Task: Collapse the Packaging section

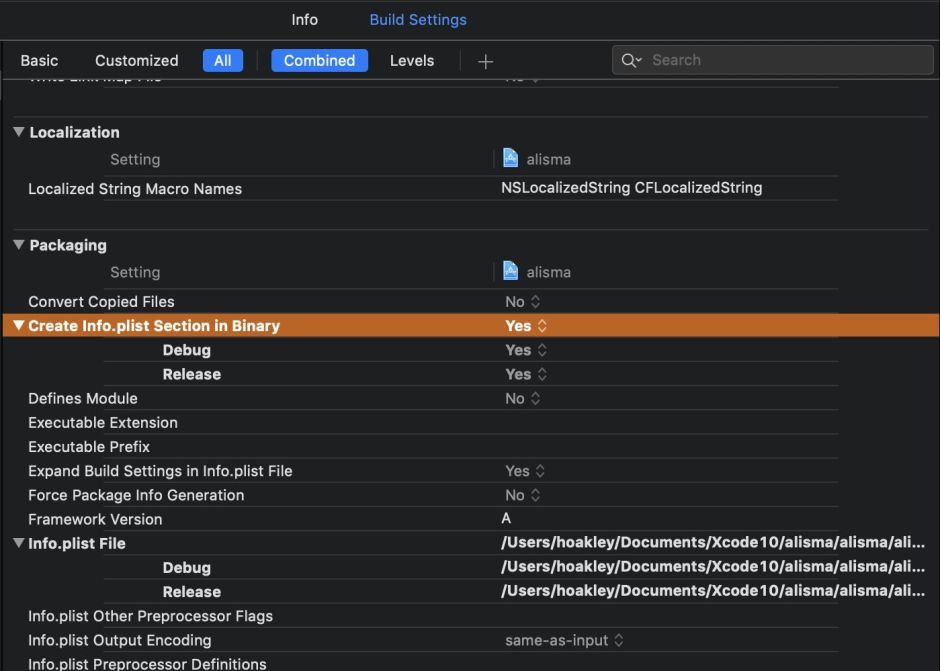Action: (x=19, y=245)
